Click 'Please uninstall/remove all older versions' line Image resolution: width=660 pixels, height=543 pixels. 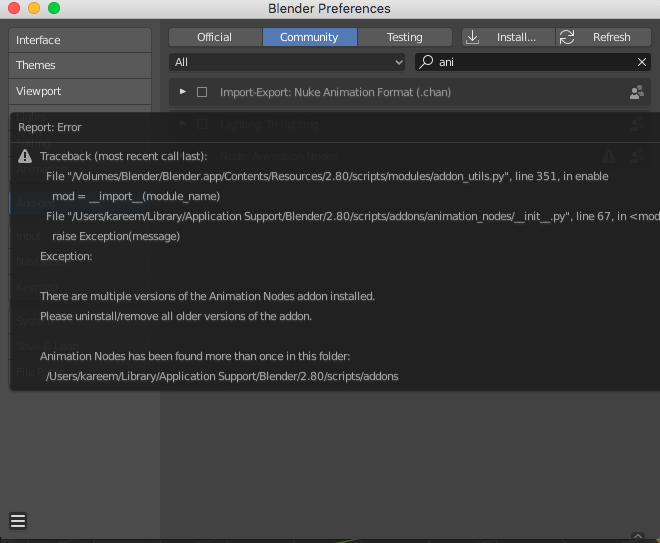click(x=176, y=316)
